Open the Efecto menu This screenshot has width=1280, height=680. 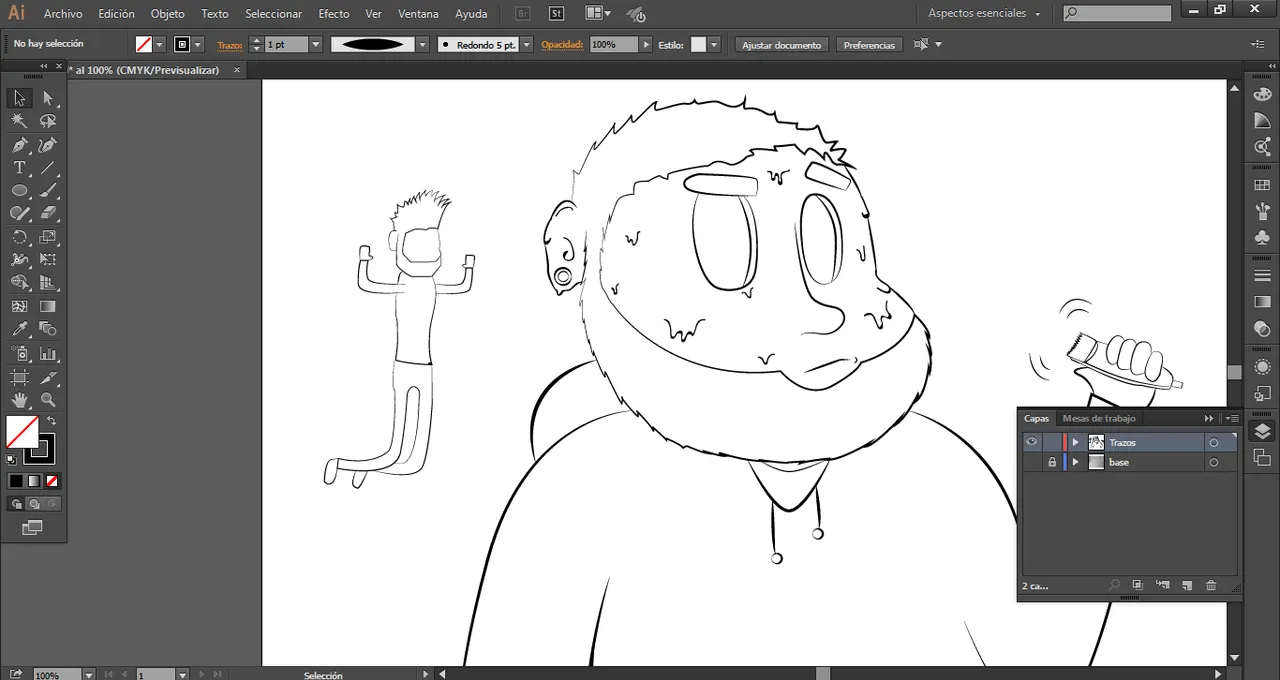(333, 14)
